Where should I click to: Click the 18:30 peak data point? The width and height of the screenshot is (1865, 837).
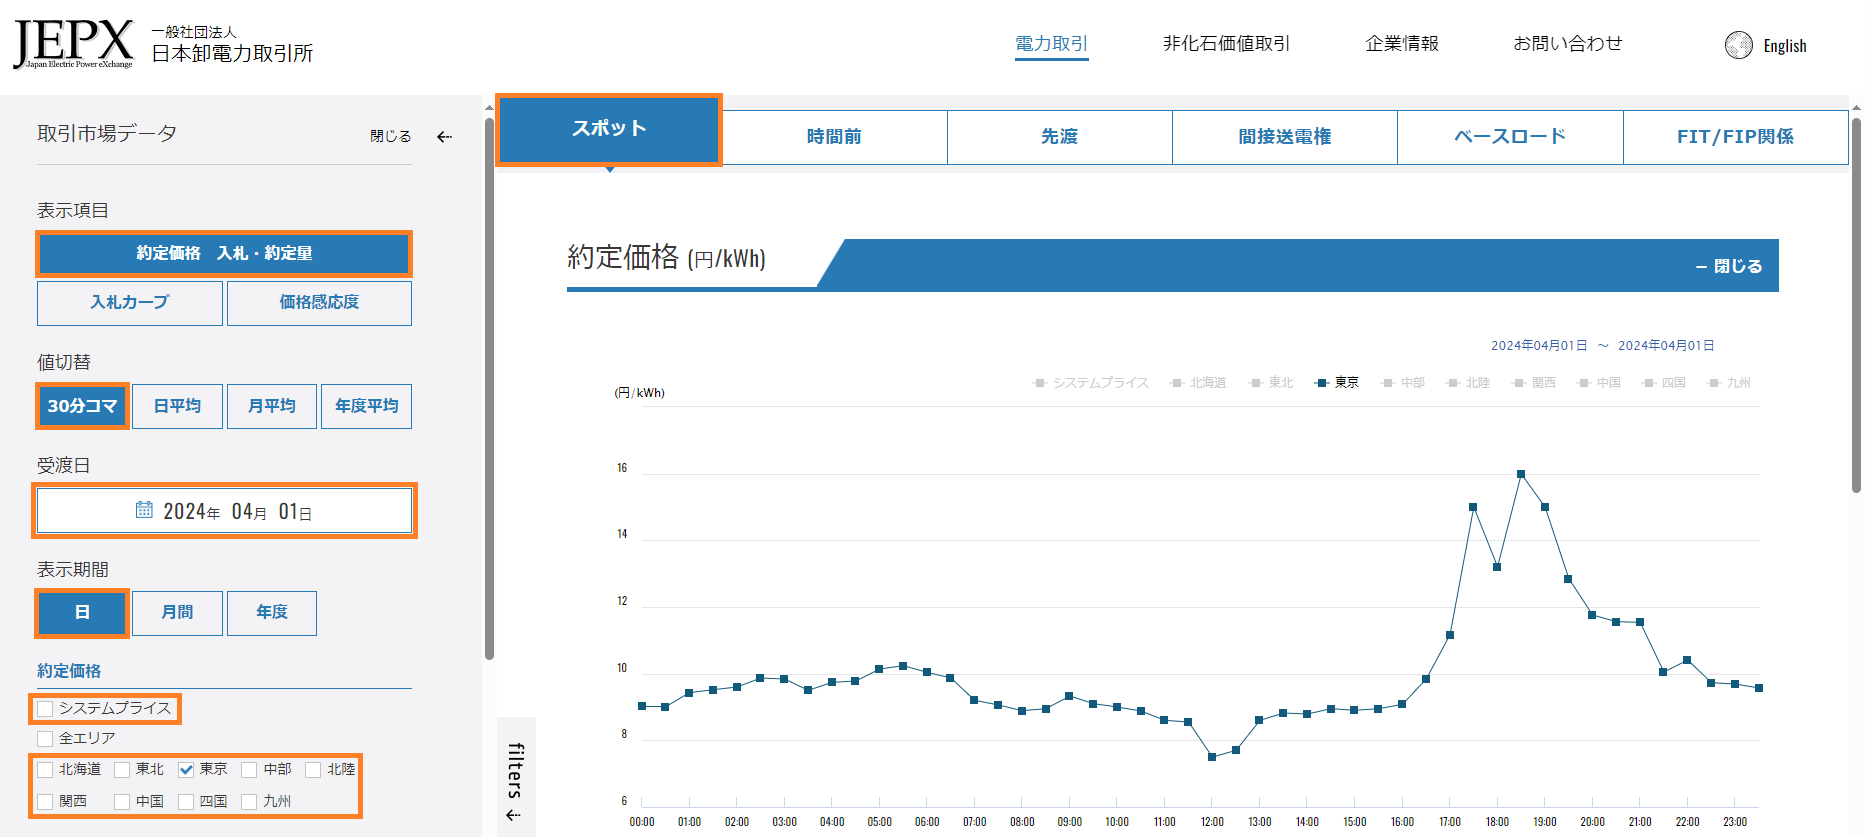coord(1521,474)
